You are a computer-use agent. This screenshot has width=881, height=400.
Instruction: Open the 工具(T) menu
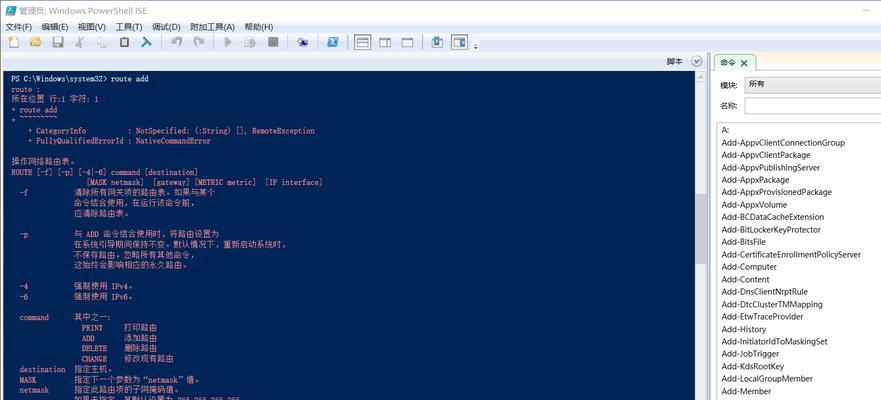click(x=129, y=27)
